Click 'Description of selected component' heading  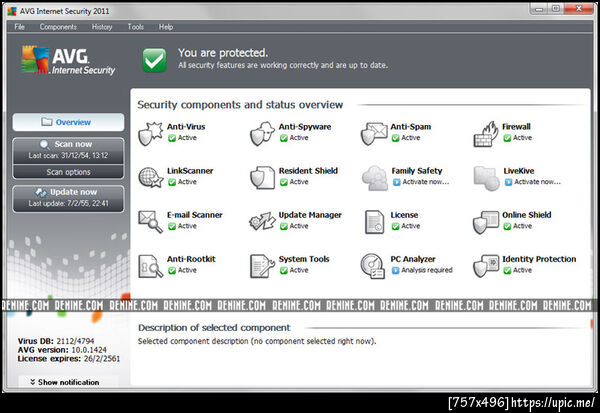pyautogui.click(x=214, y=328)
